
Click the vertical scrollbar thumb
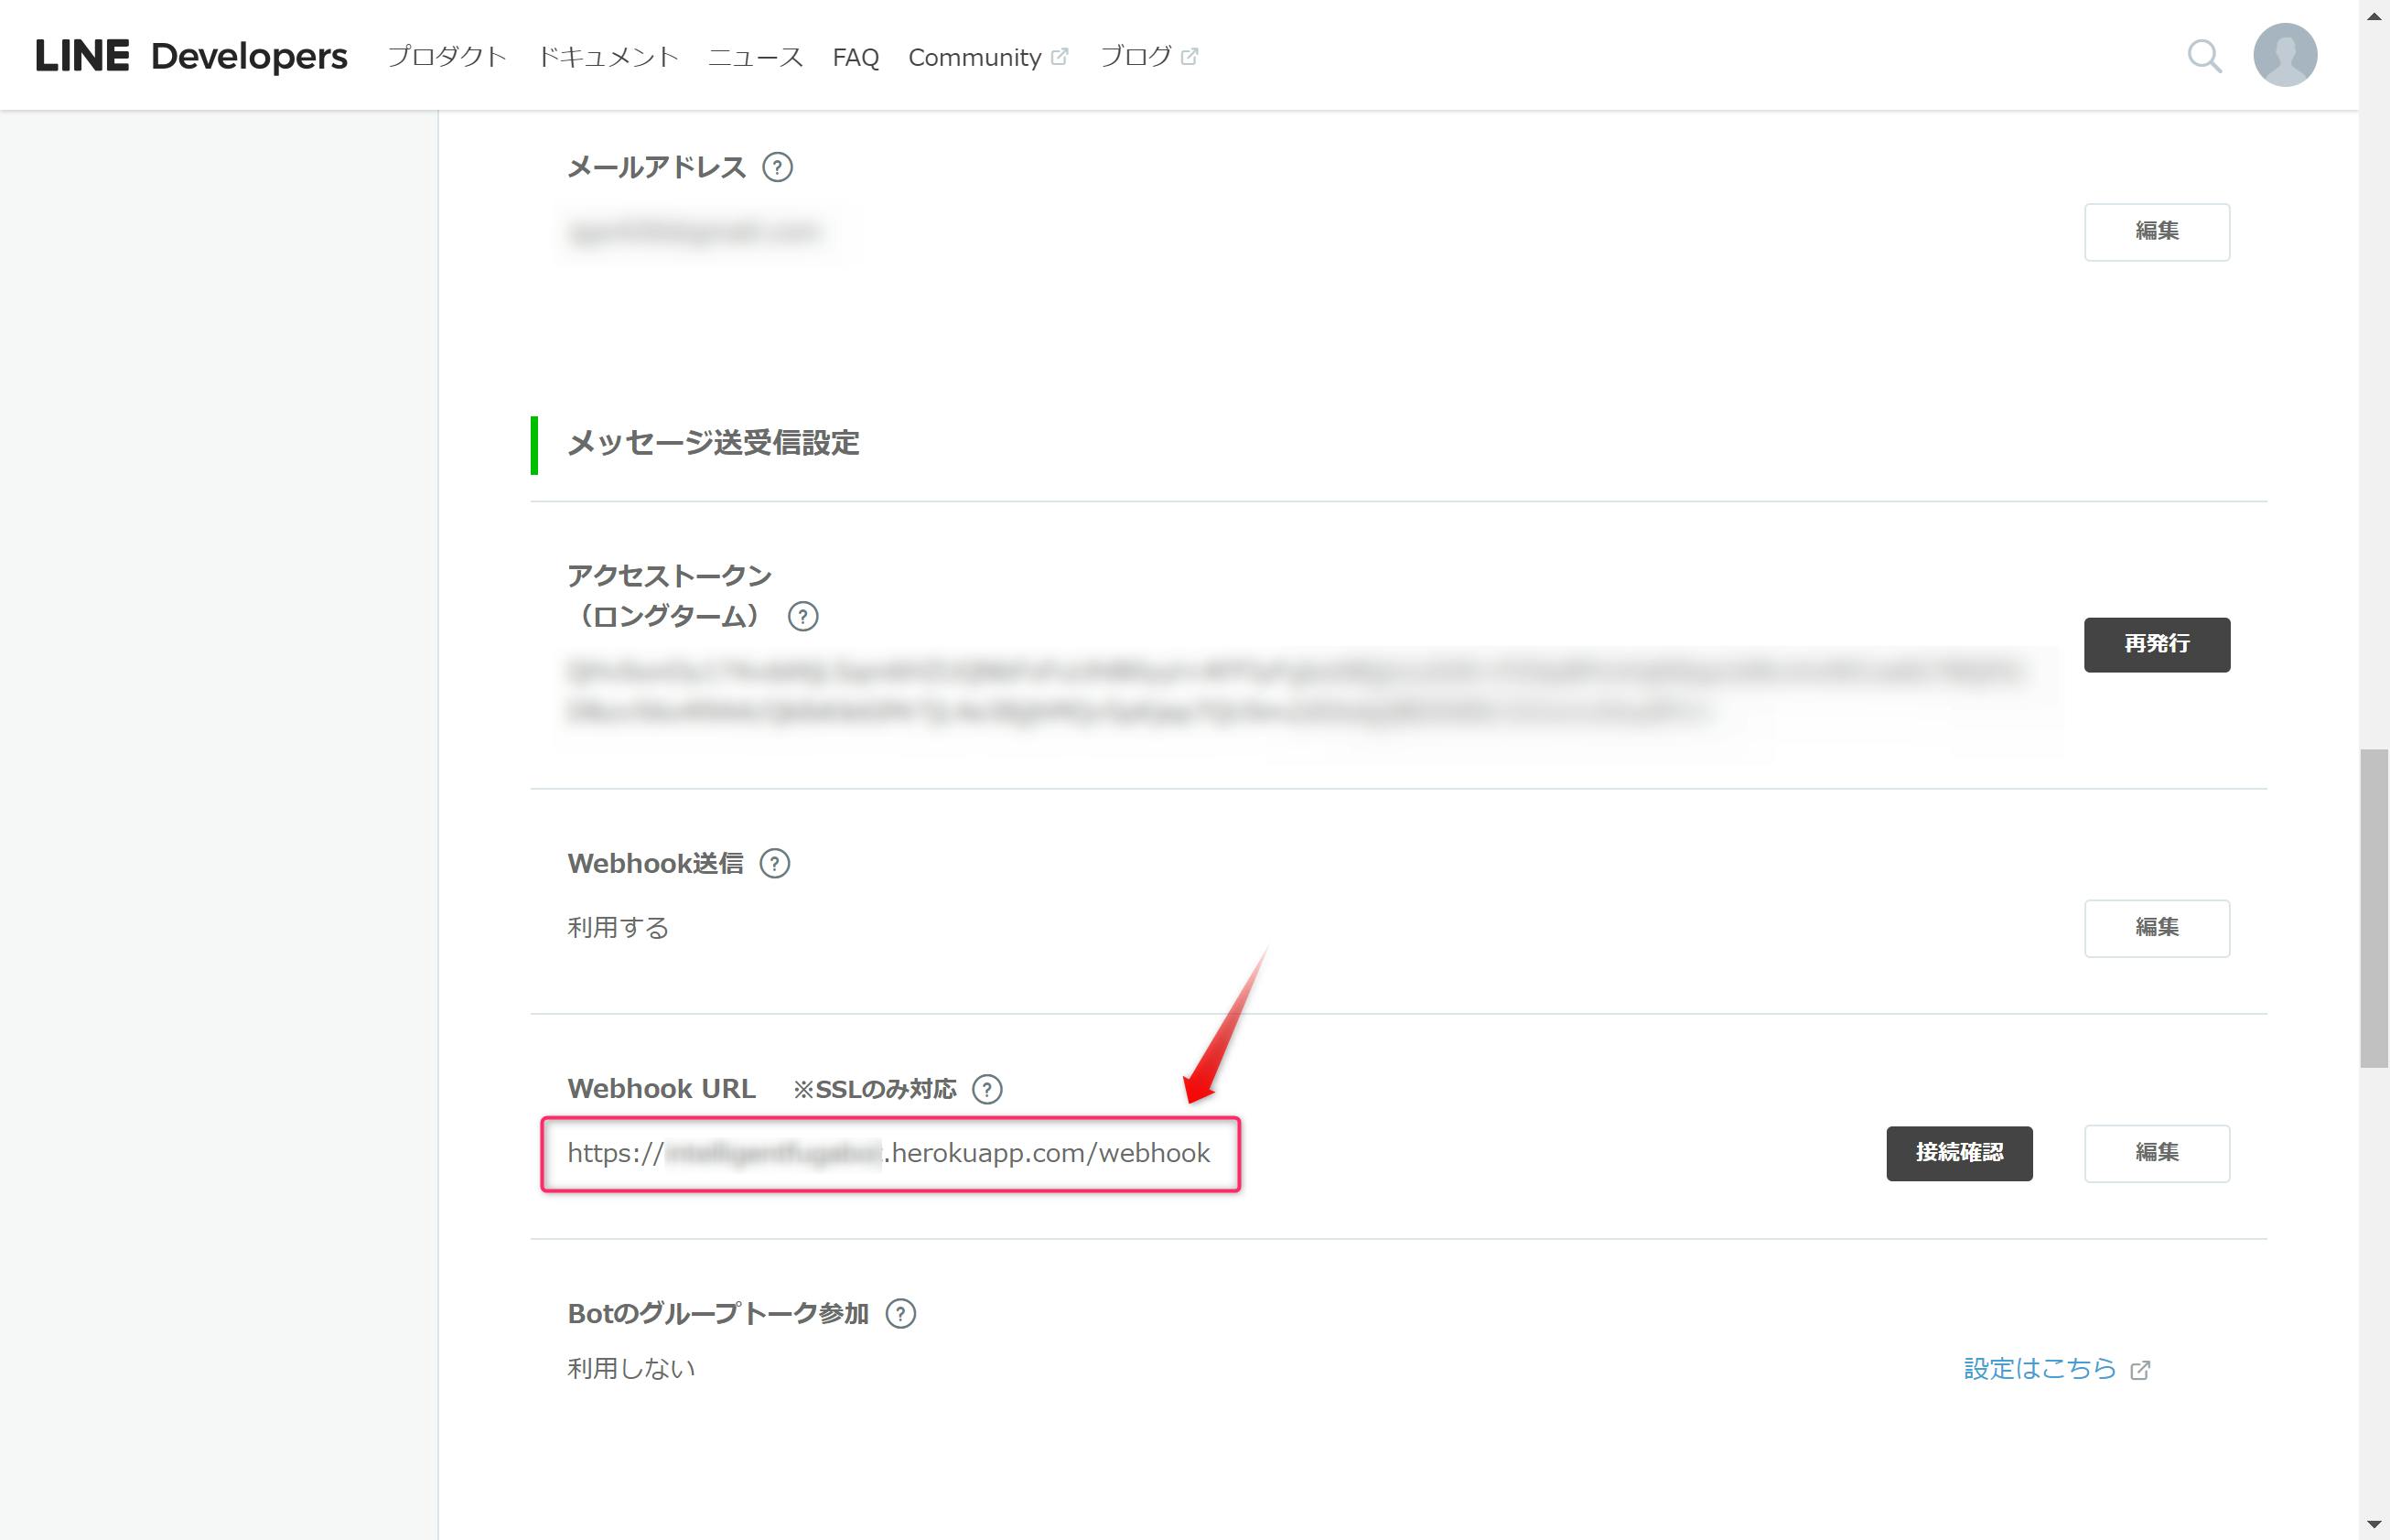click(2373, 907)
